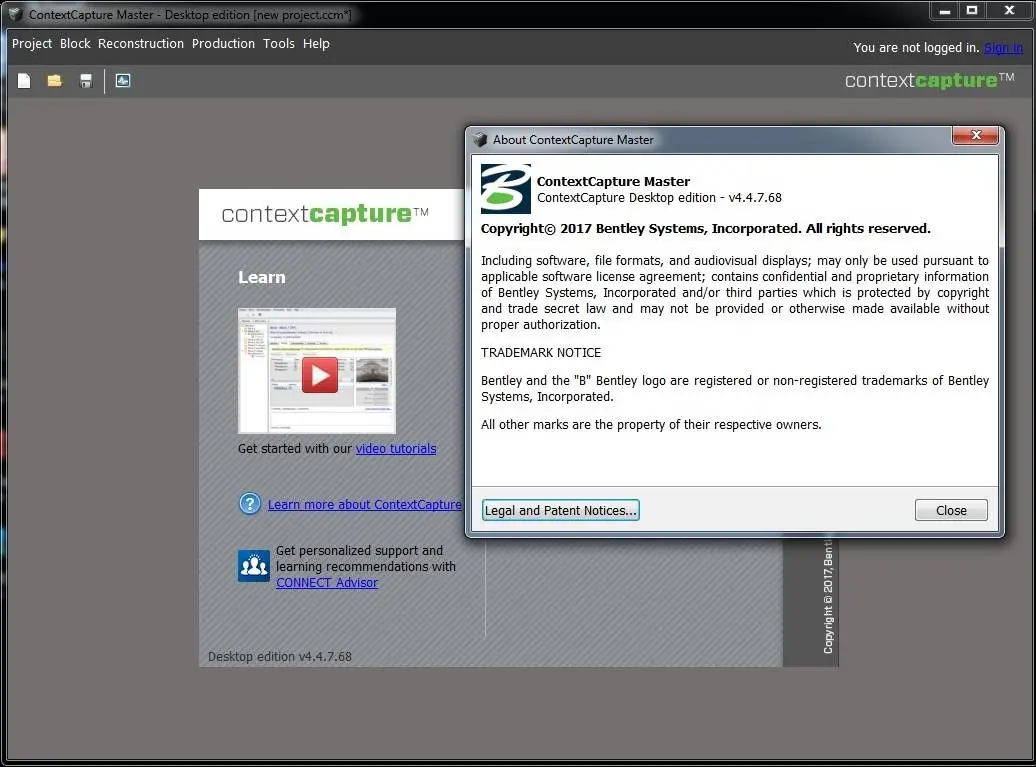Click the ContextCapture Desktop edition v4.4.7.68 text
The width and height of the screenshot is (1036, 767).
point(659,198)
